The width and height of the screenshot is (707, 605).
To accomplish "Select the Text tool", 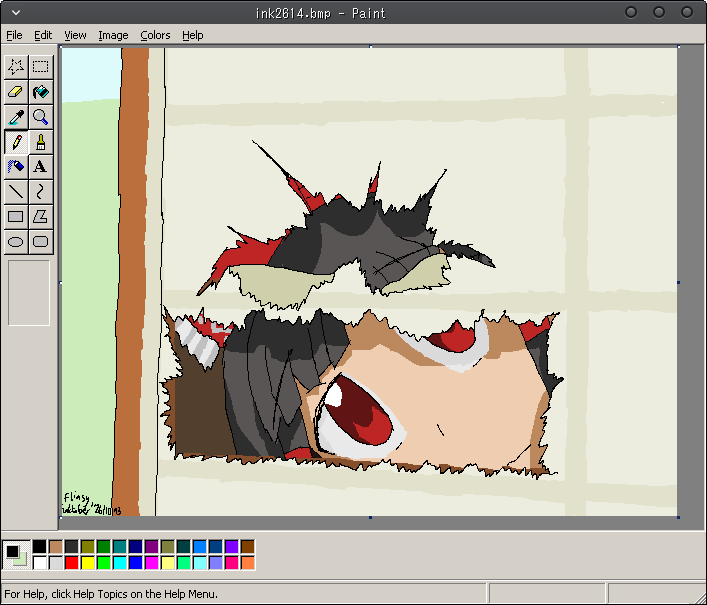I will (41, 167).
